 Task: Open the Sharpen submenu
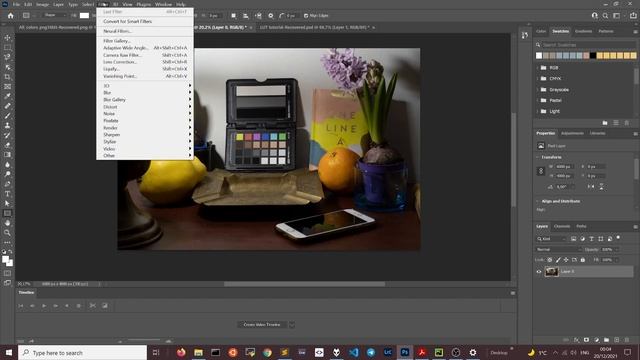click(144, 135)
